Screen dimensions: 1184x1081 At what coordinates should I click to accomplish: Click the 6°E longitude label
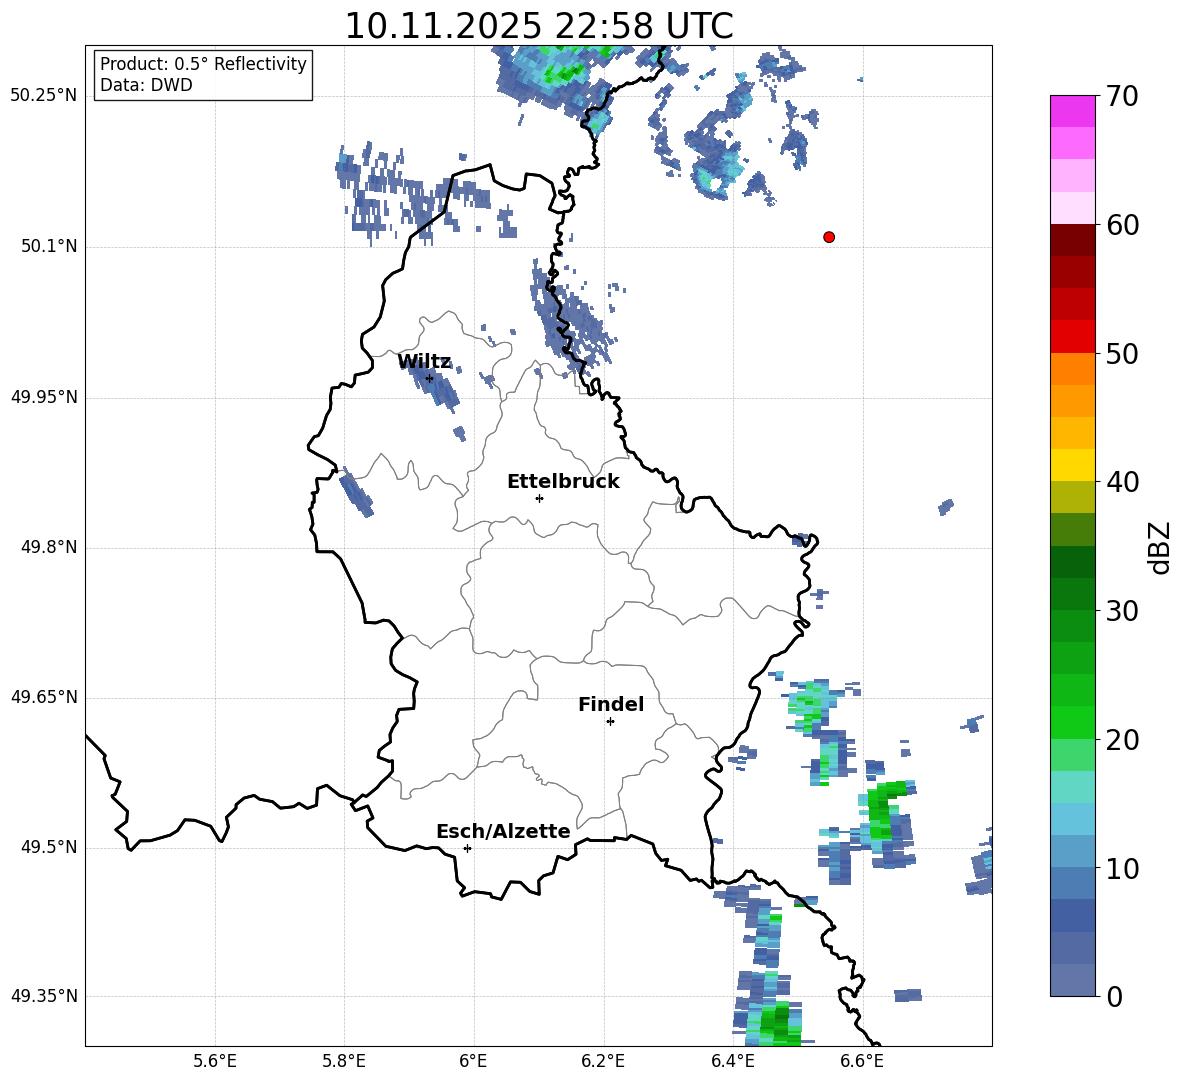coord(473,1061)
